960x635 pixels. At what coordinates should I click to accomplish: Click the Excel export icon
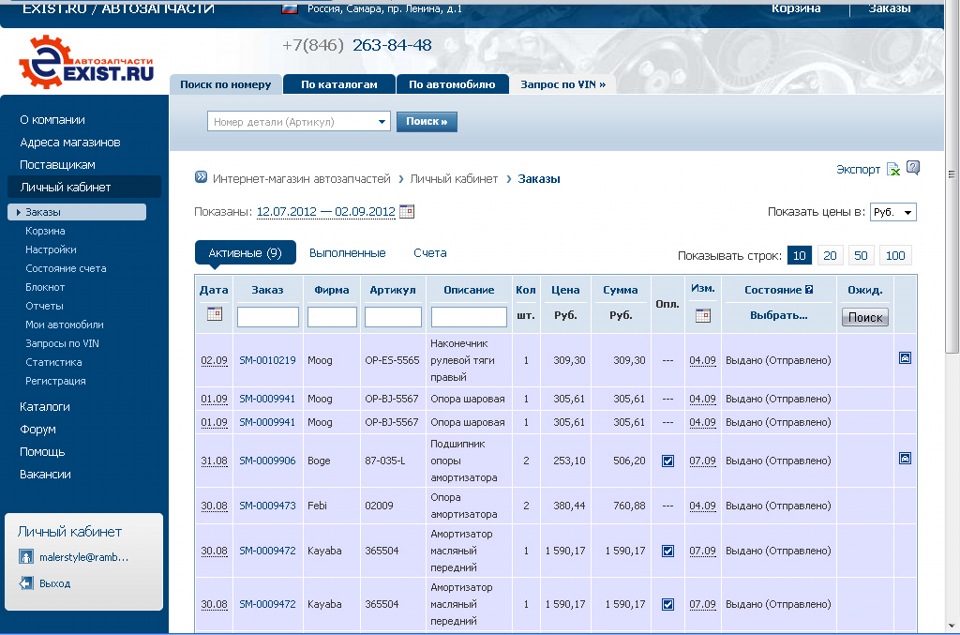click(893, 169)
